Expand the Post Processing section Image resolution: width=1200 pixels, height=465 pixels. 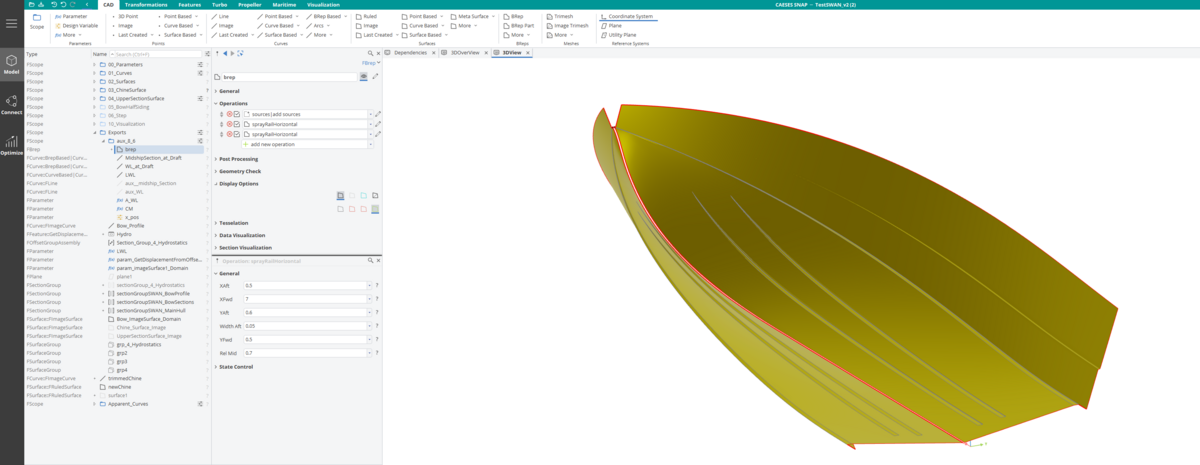237,159
